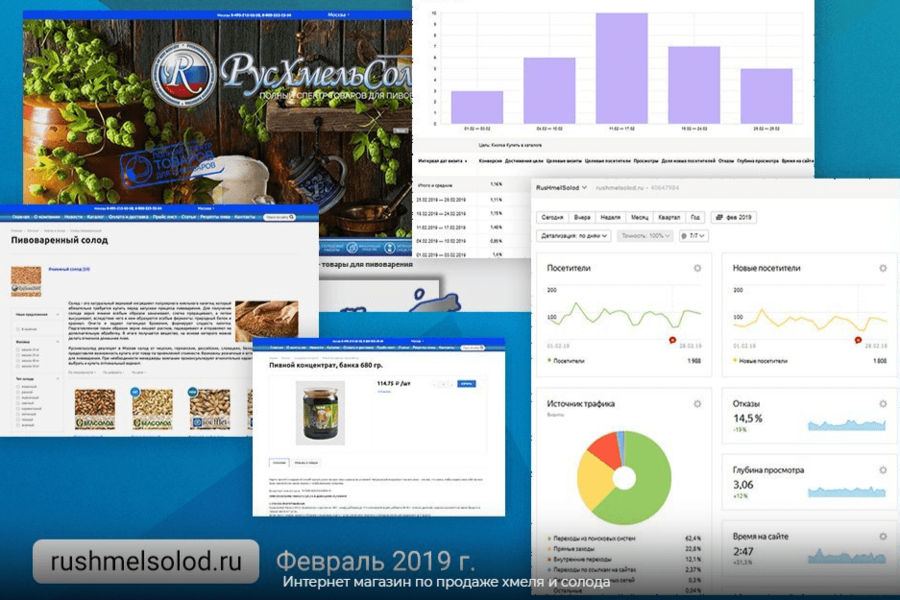Open Рецепты пива in malt page navigation

click(214, 217)
